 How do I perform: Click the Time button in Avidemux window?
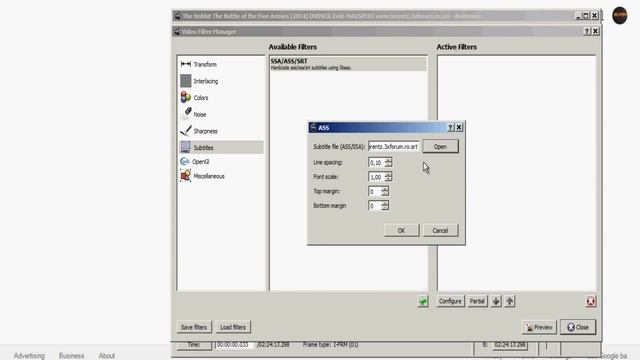point(194,345)
